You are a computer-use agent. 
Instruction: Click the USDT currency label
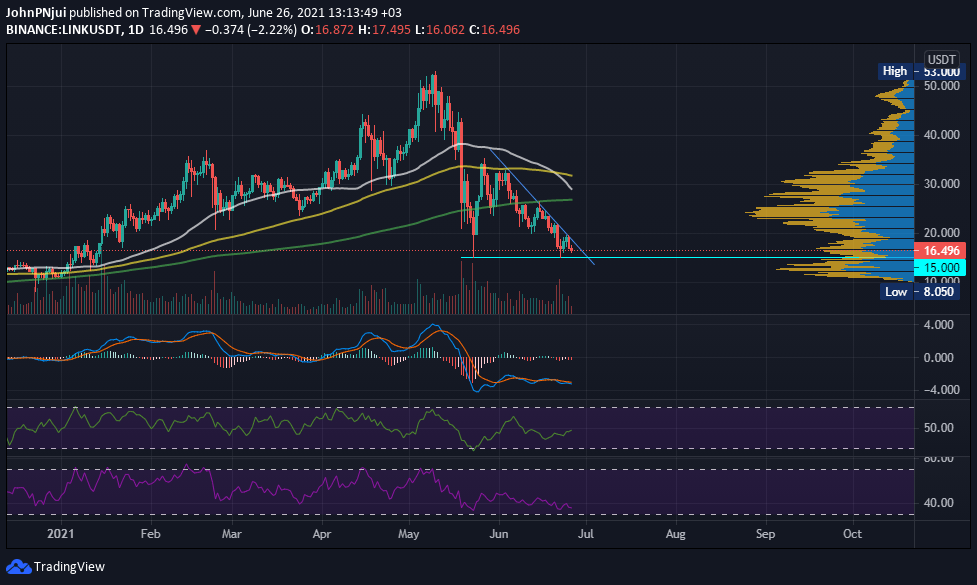tap(941, 58)
